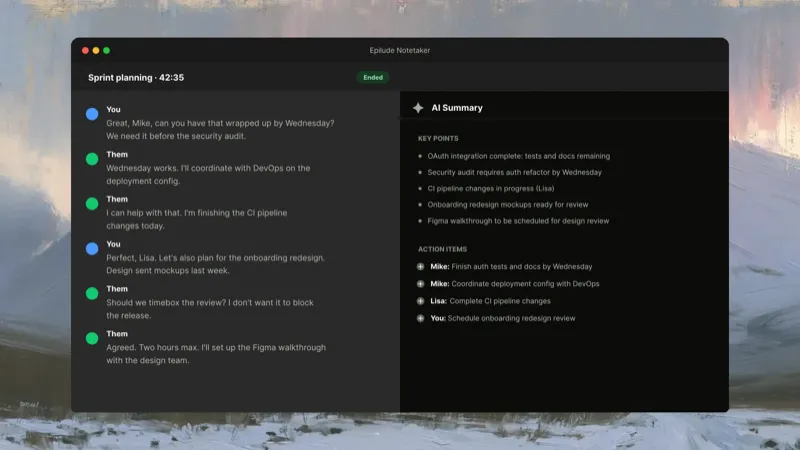800x450 pixels.
Task: Click 'Complete CI pipeline changes' text
Action: (x=499, y=301)
